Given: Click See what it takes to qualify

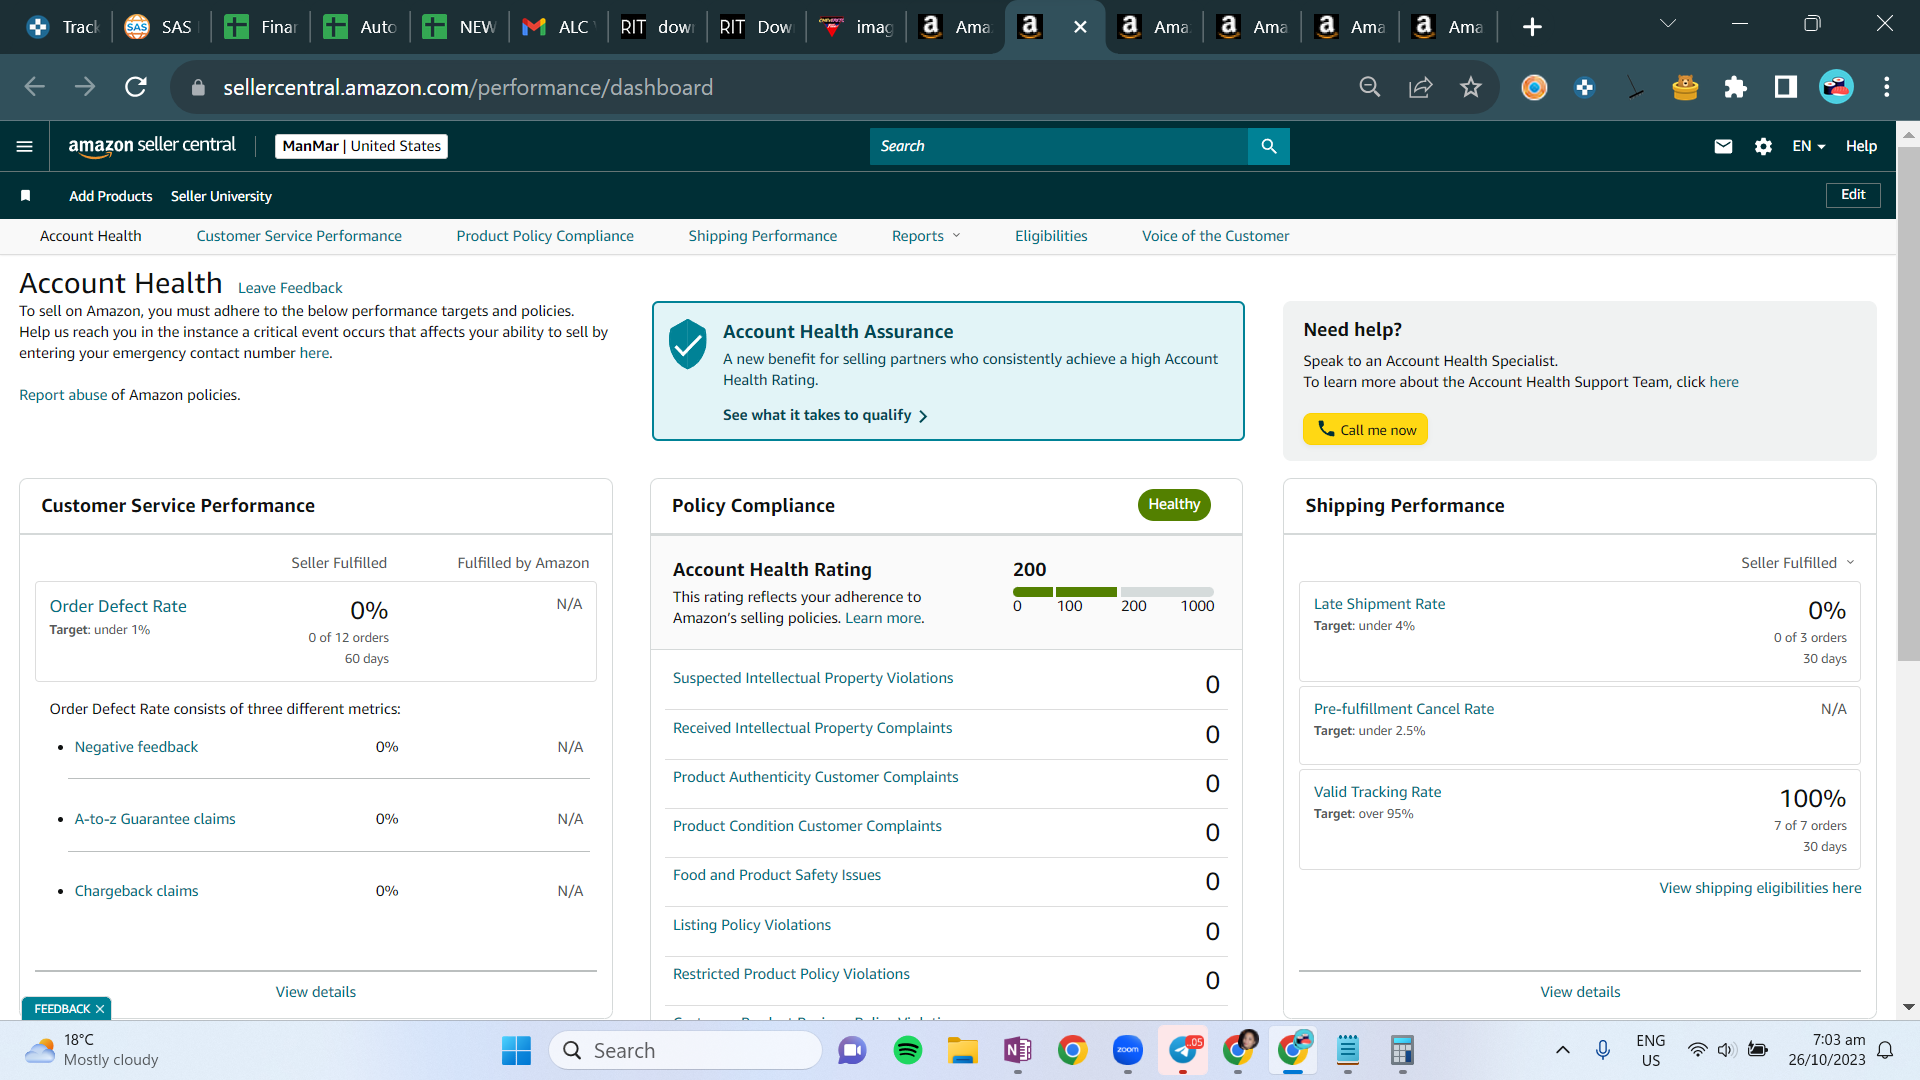Looking at the screenshot, I should tap(825, 415).
